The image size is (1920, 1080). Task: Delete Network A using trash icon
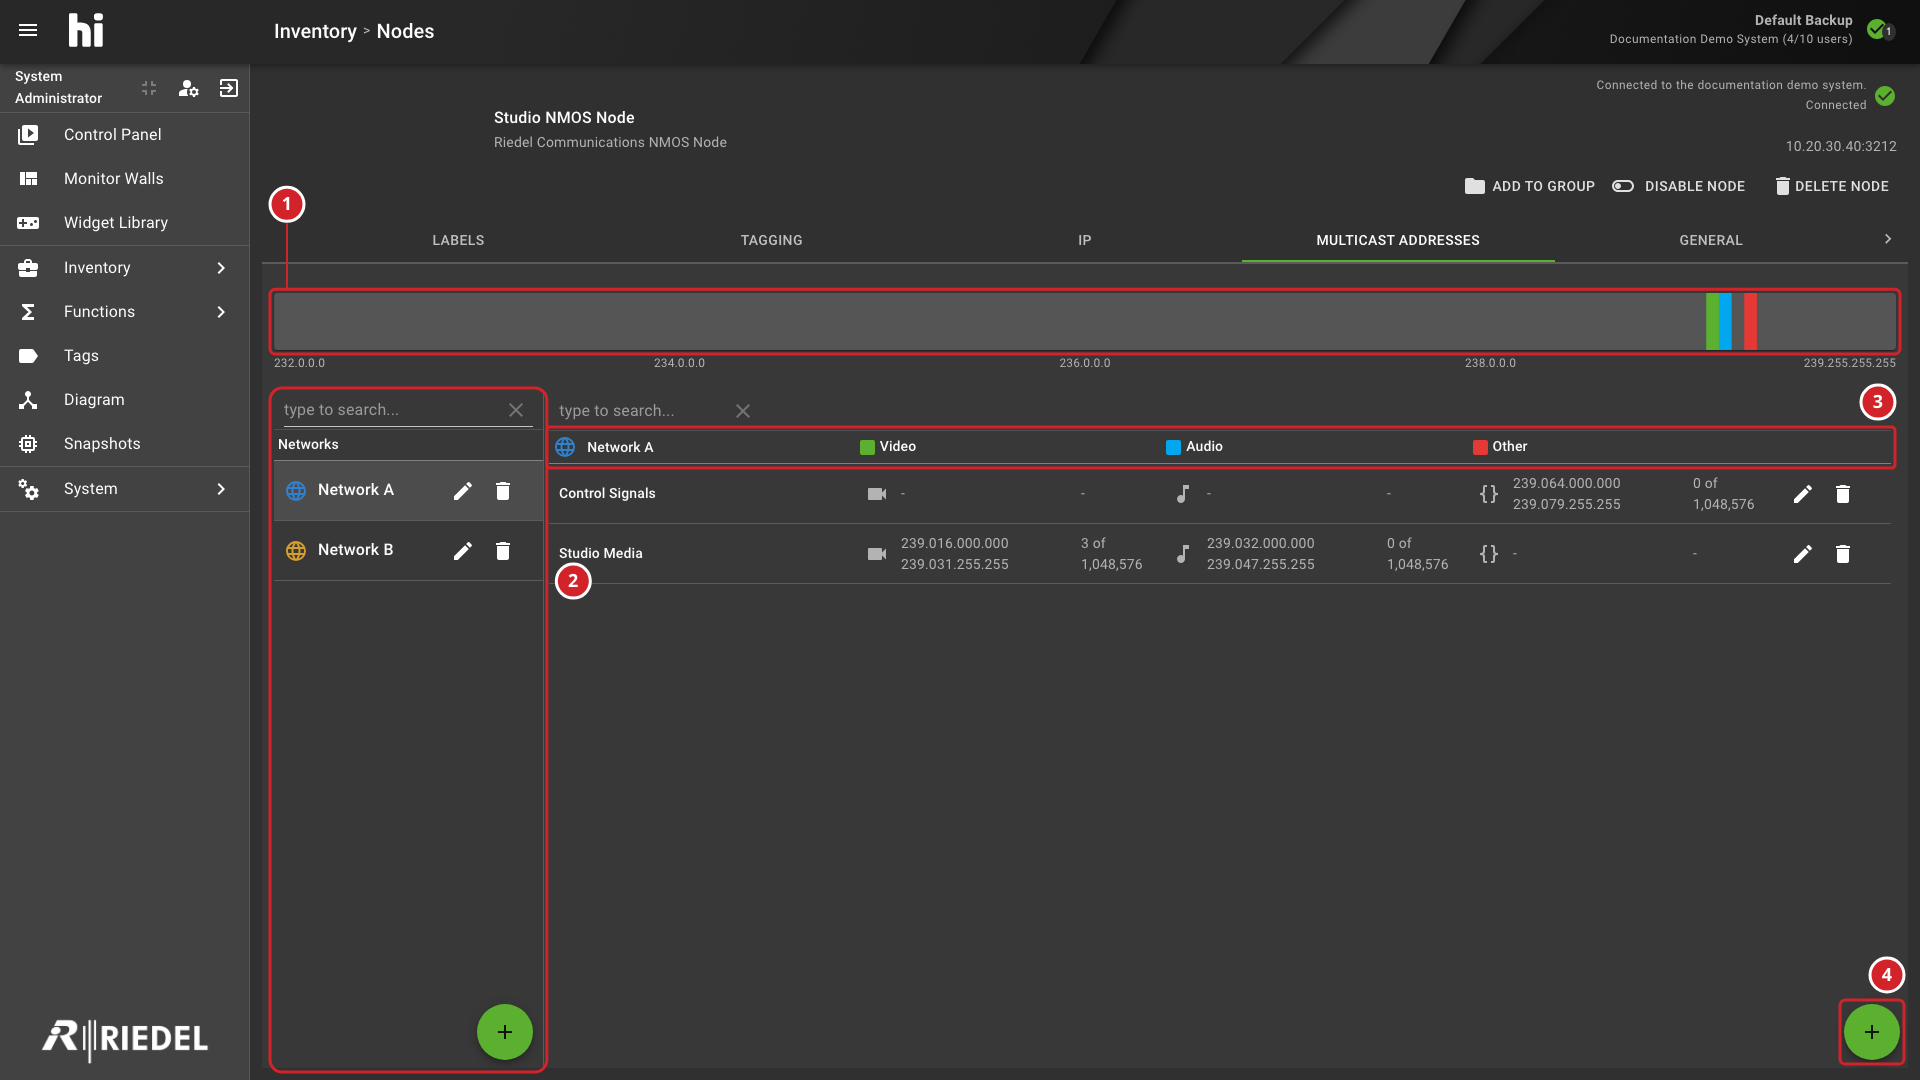(503, 491)
